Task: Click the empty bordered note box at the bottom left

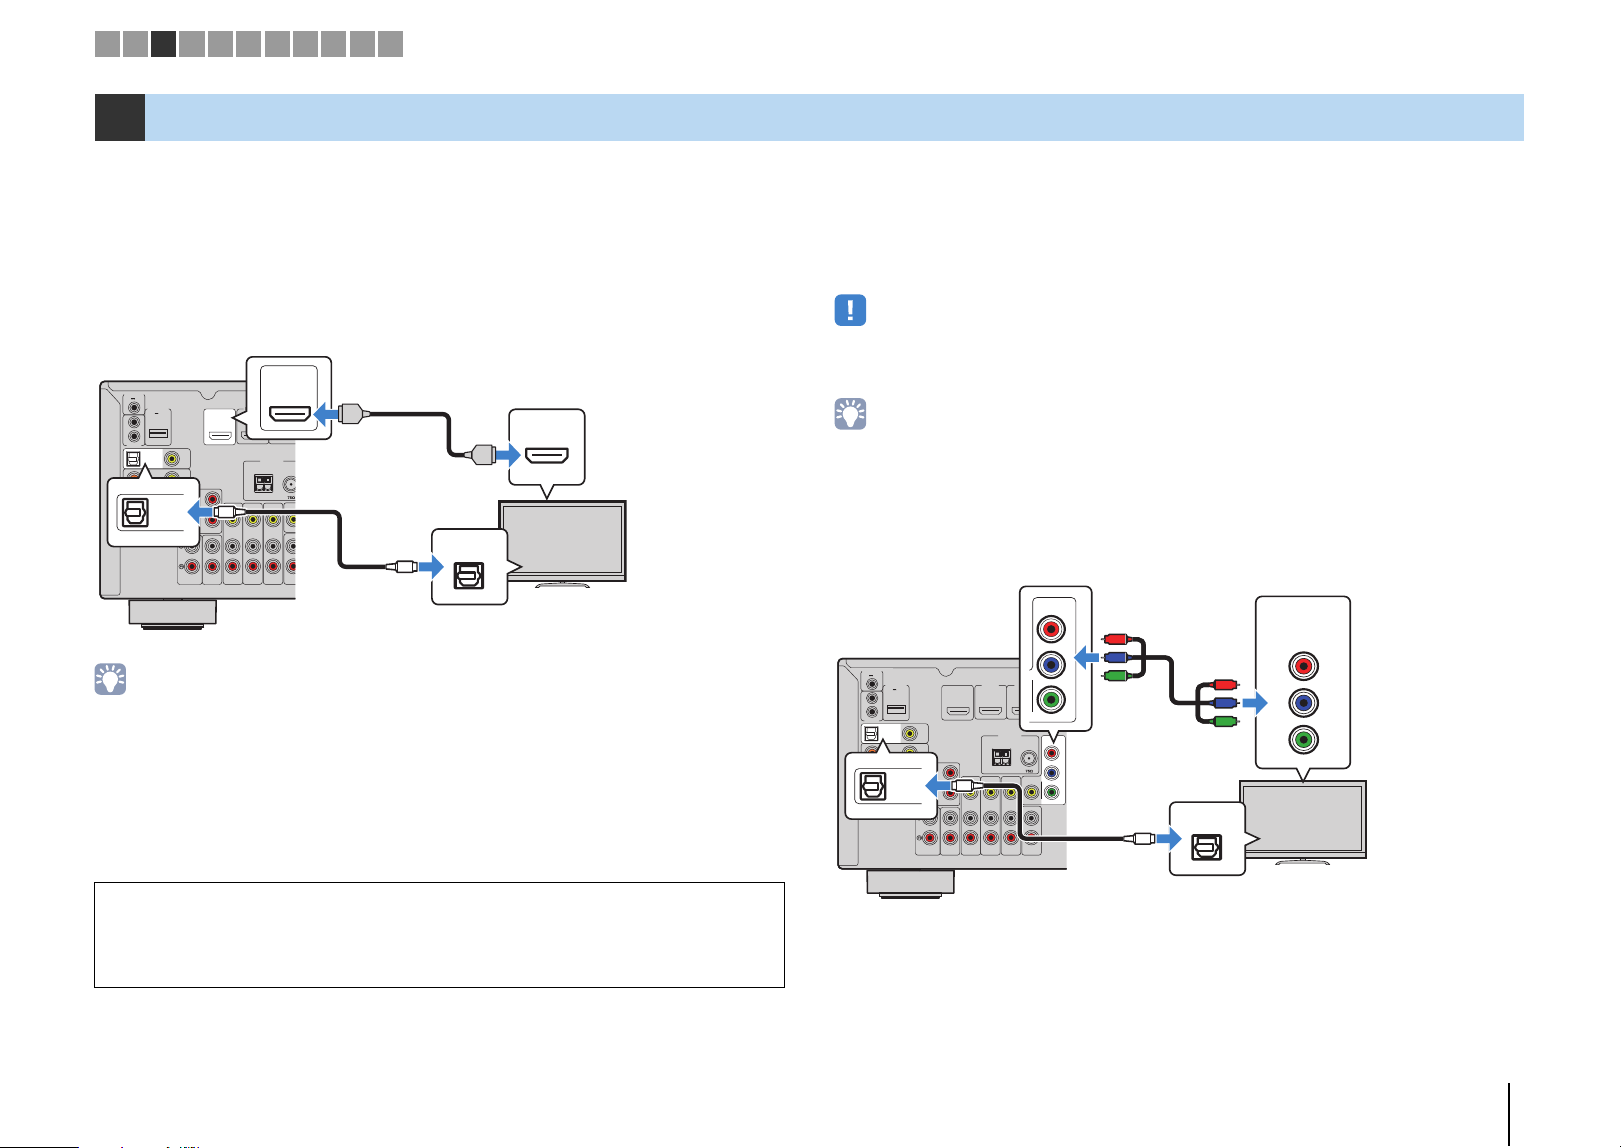Action: click(x=439, y=935)
